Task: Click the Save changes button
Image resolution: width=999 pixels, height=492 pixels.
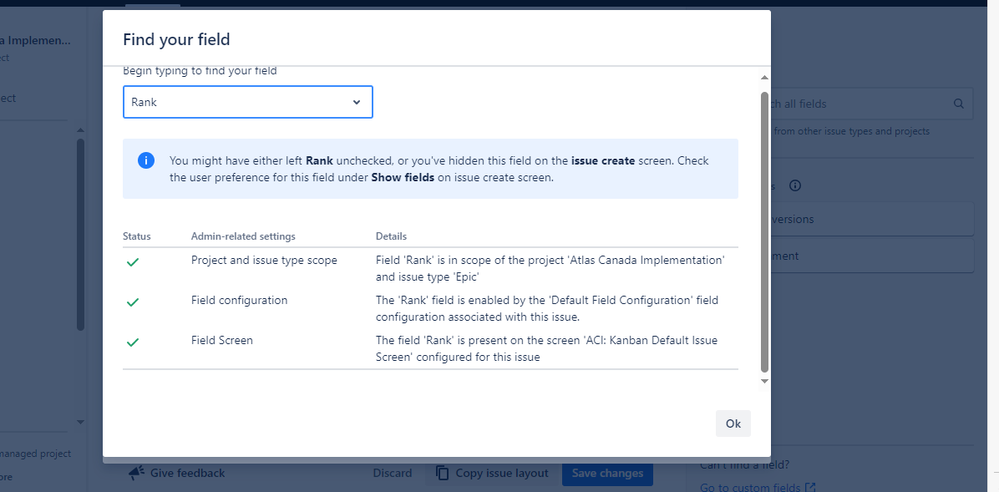Action: [607, 474]
